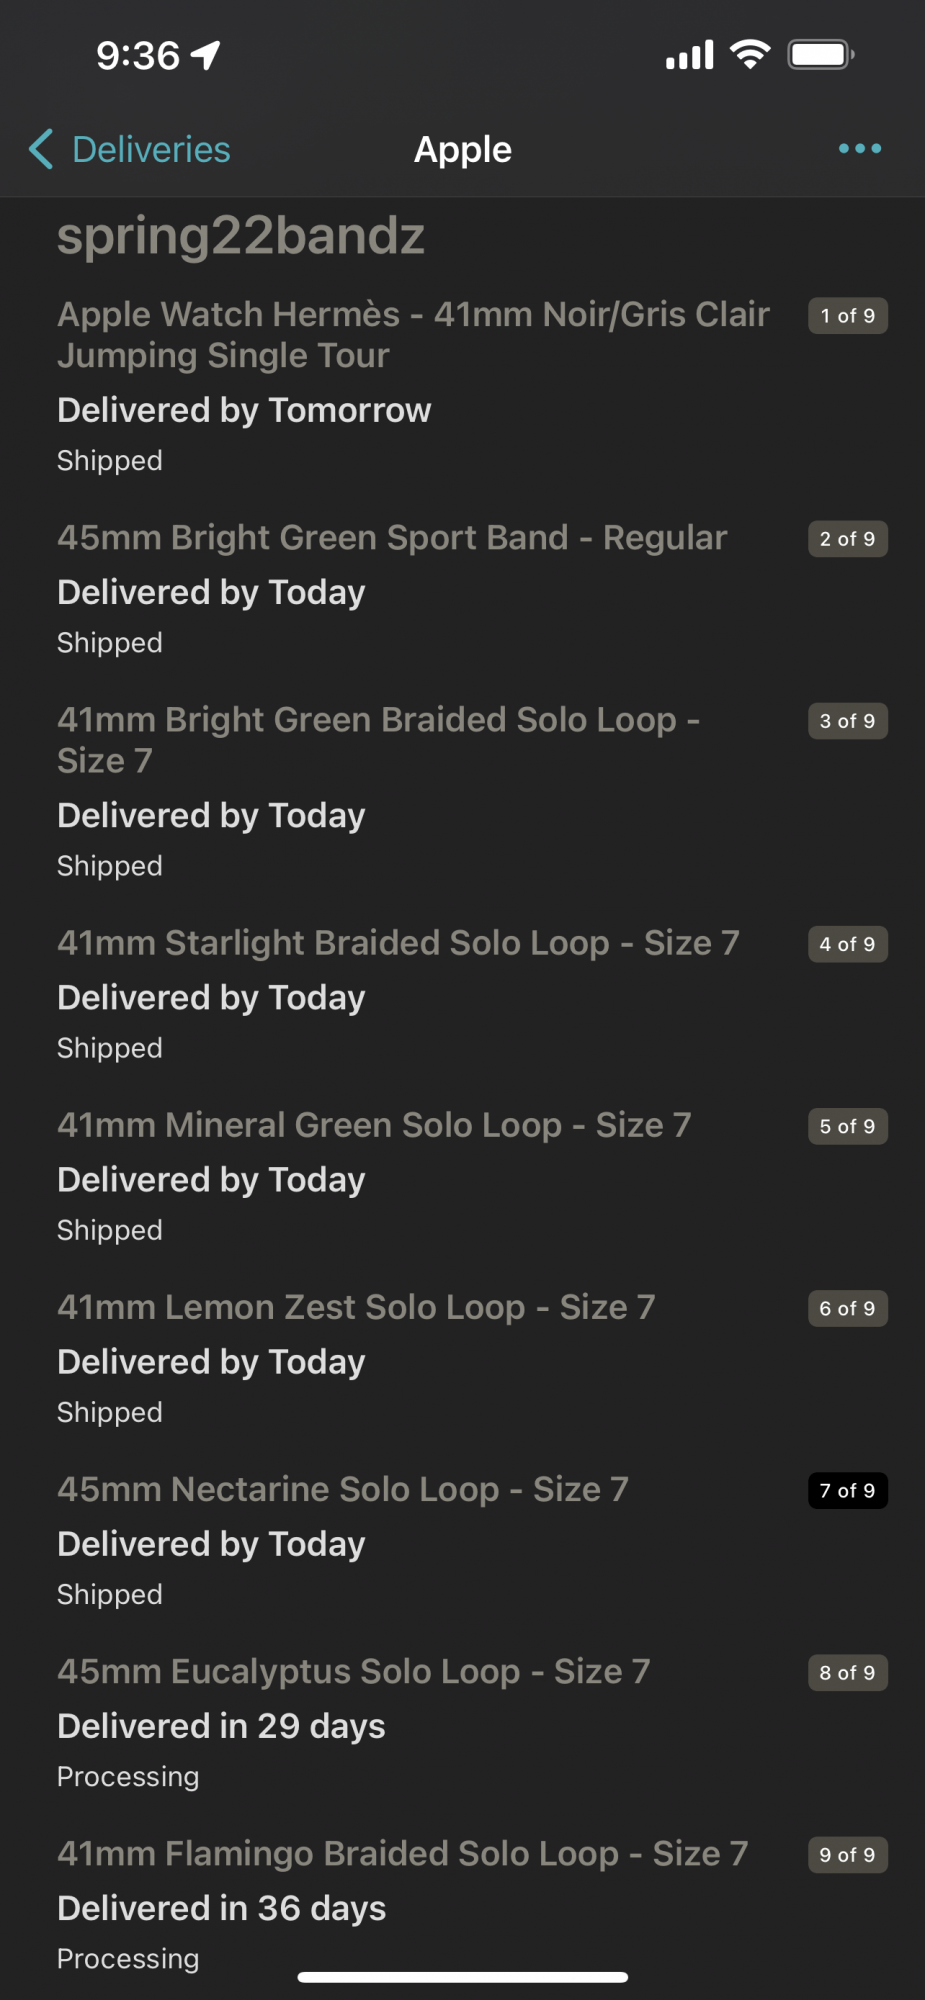
Task: Open the three-dot more options menu
Action: click(x=859, y=149)
